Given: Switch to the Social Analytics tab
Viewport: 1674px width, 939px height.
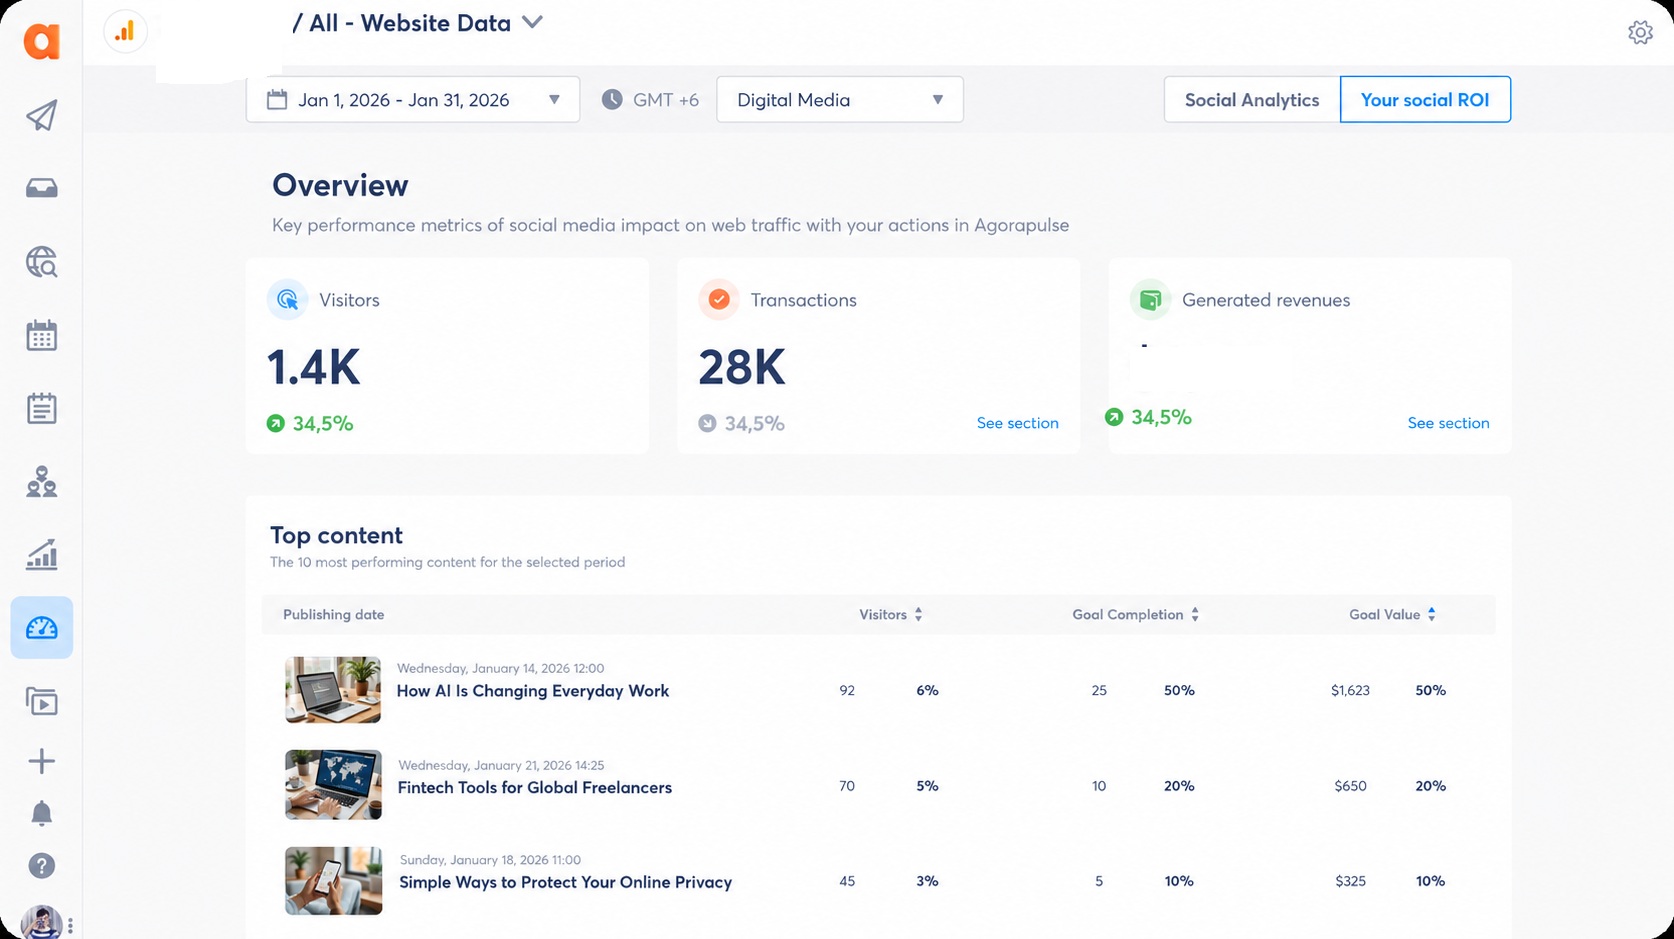Looking at the screenshot, I should point(1252,100).
